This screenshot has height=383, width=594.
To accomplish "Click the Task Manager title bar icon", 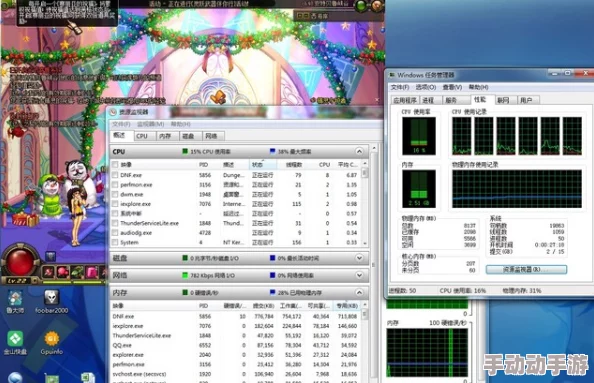I will pos(392,75).
